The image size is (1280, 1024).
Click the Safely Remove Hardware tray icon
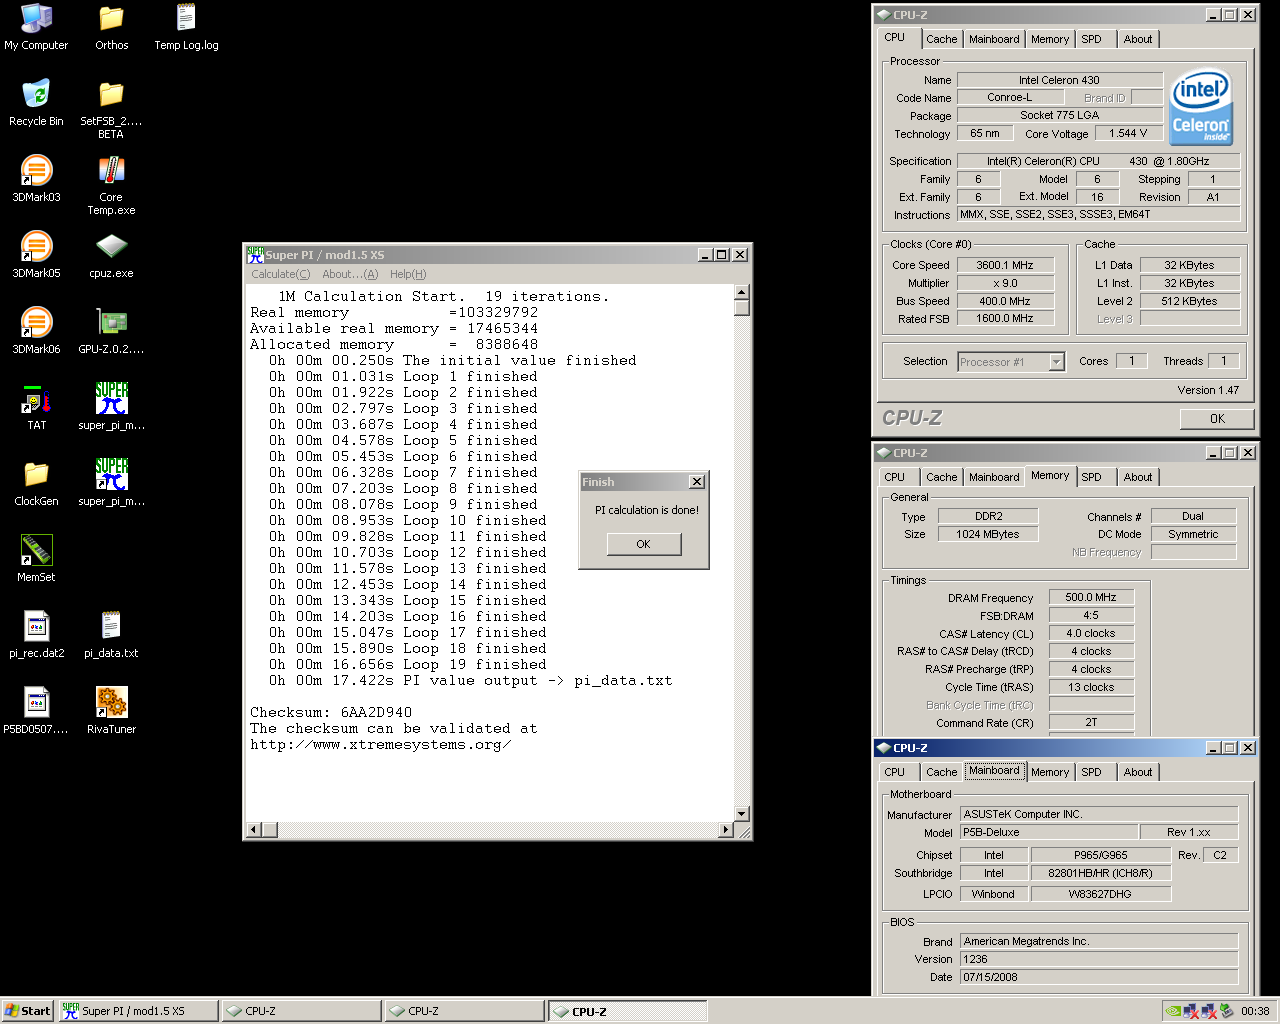click(x=1226, y=1011)
